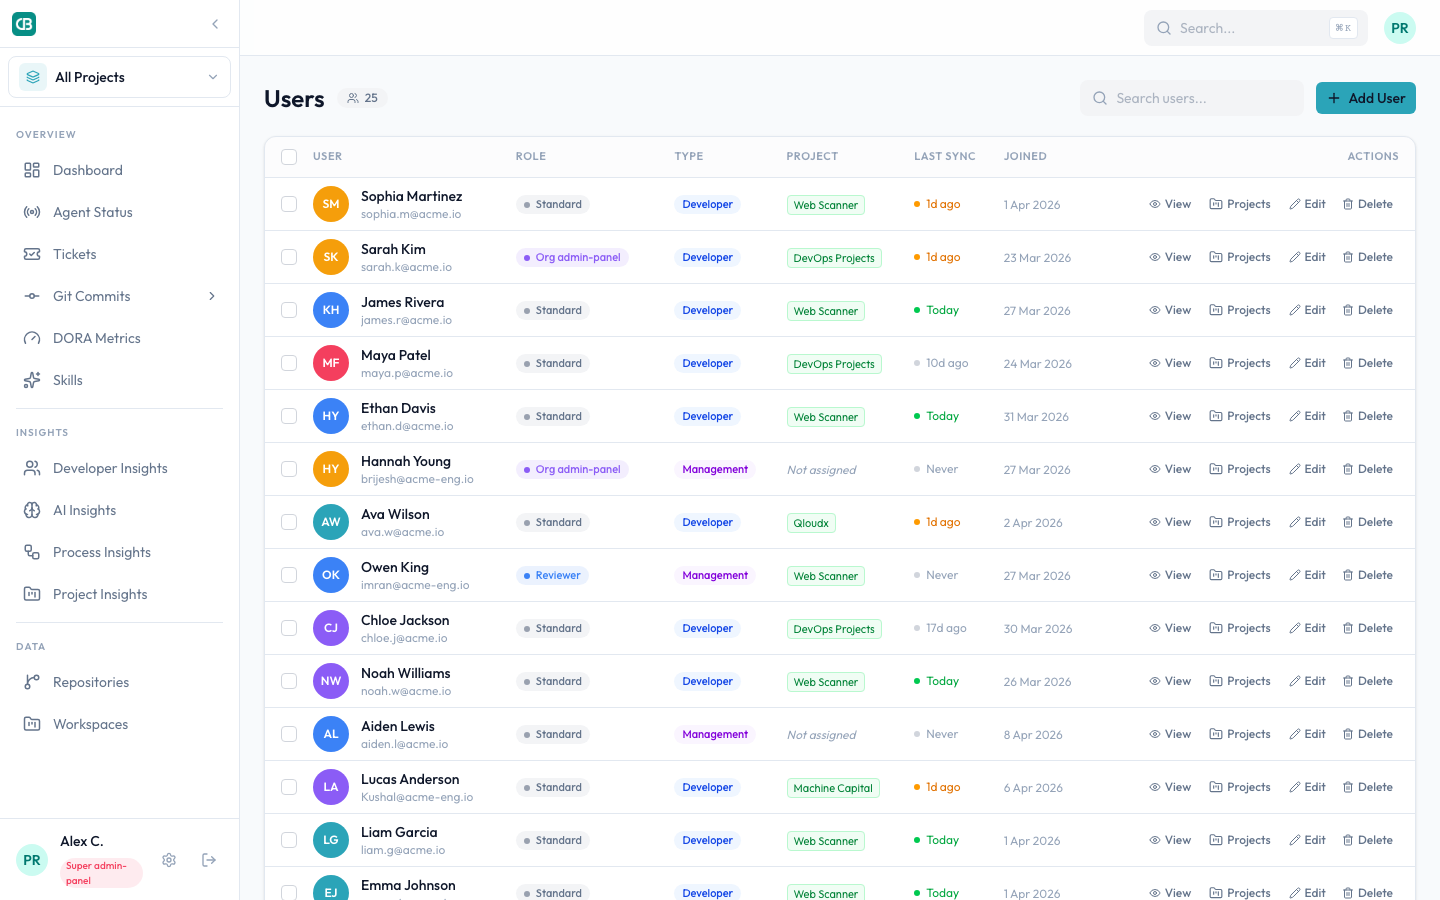
Task: Check the Hannah Young row checkbox
Action: coord(289,469)
